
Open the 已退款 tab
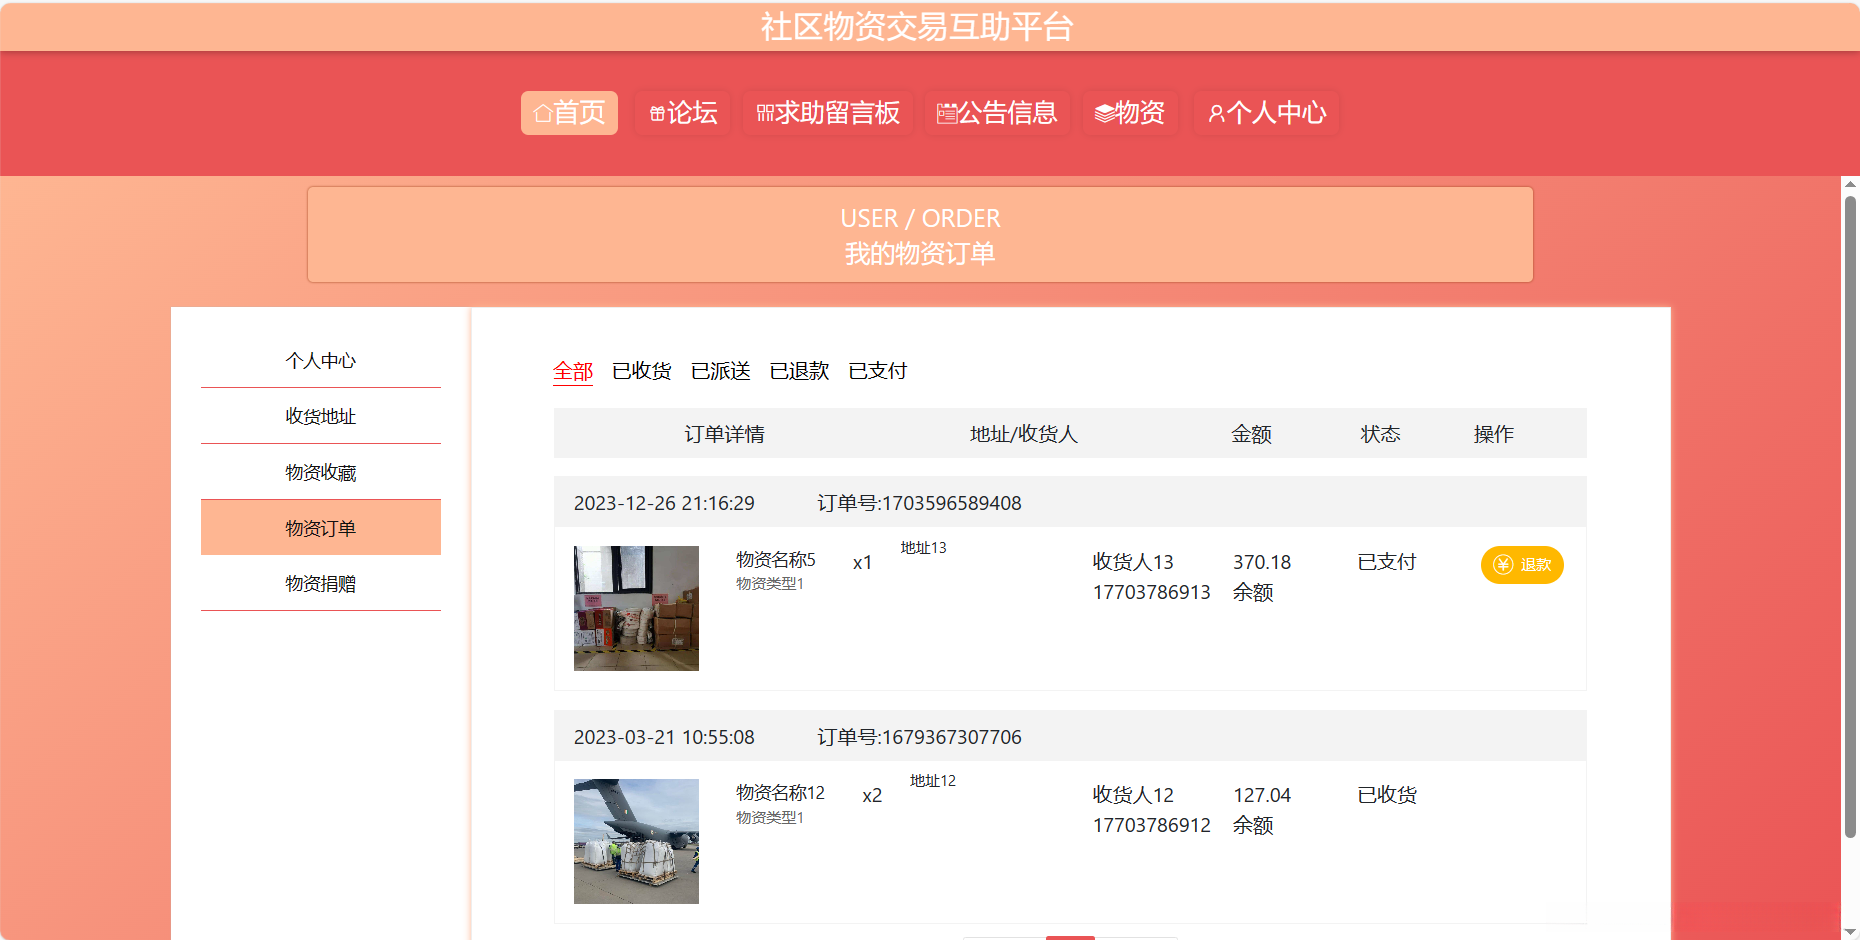point(799,370)
